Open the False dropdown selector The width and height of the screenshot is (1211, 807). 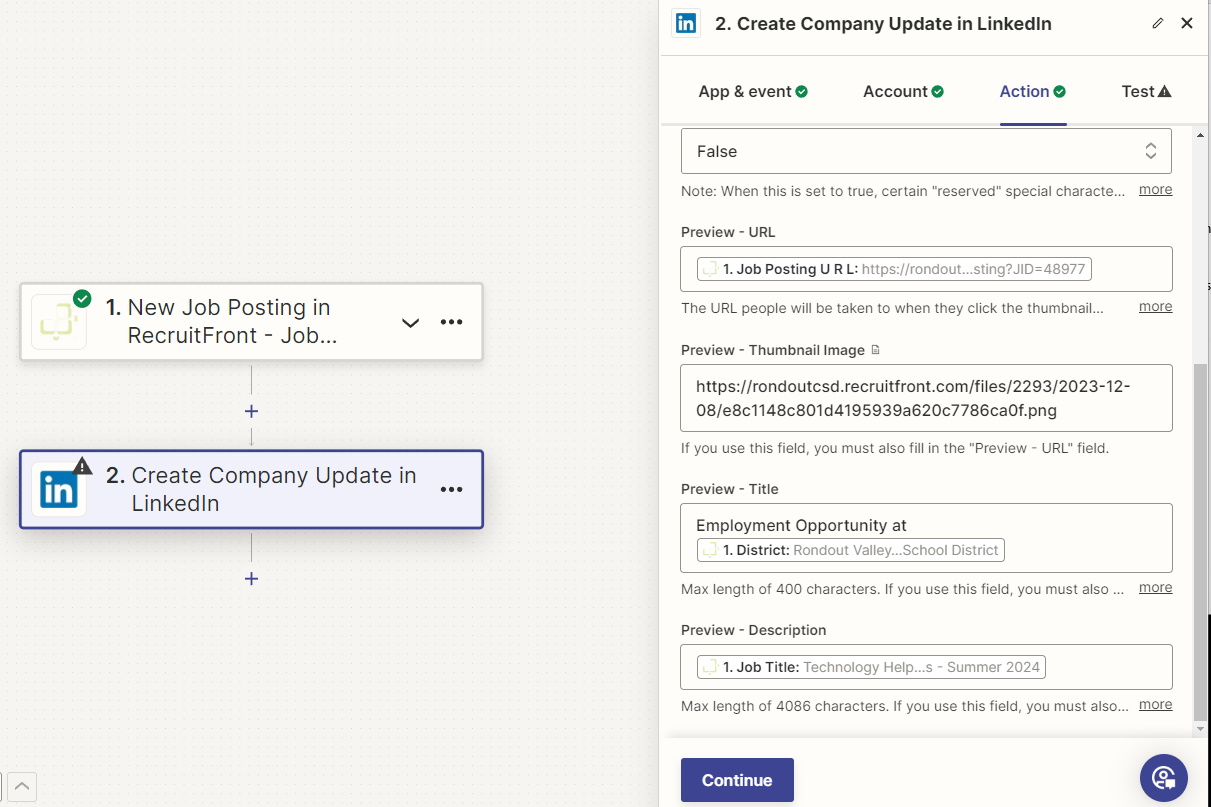pyautogui.click(x=926, y=151)
